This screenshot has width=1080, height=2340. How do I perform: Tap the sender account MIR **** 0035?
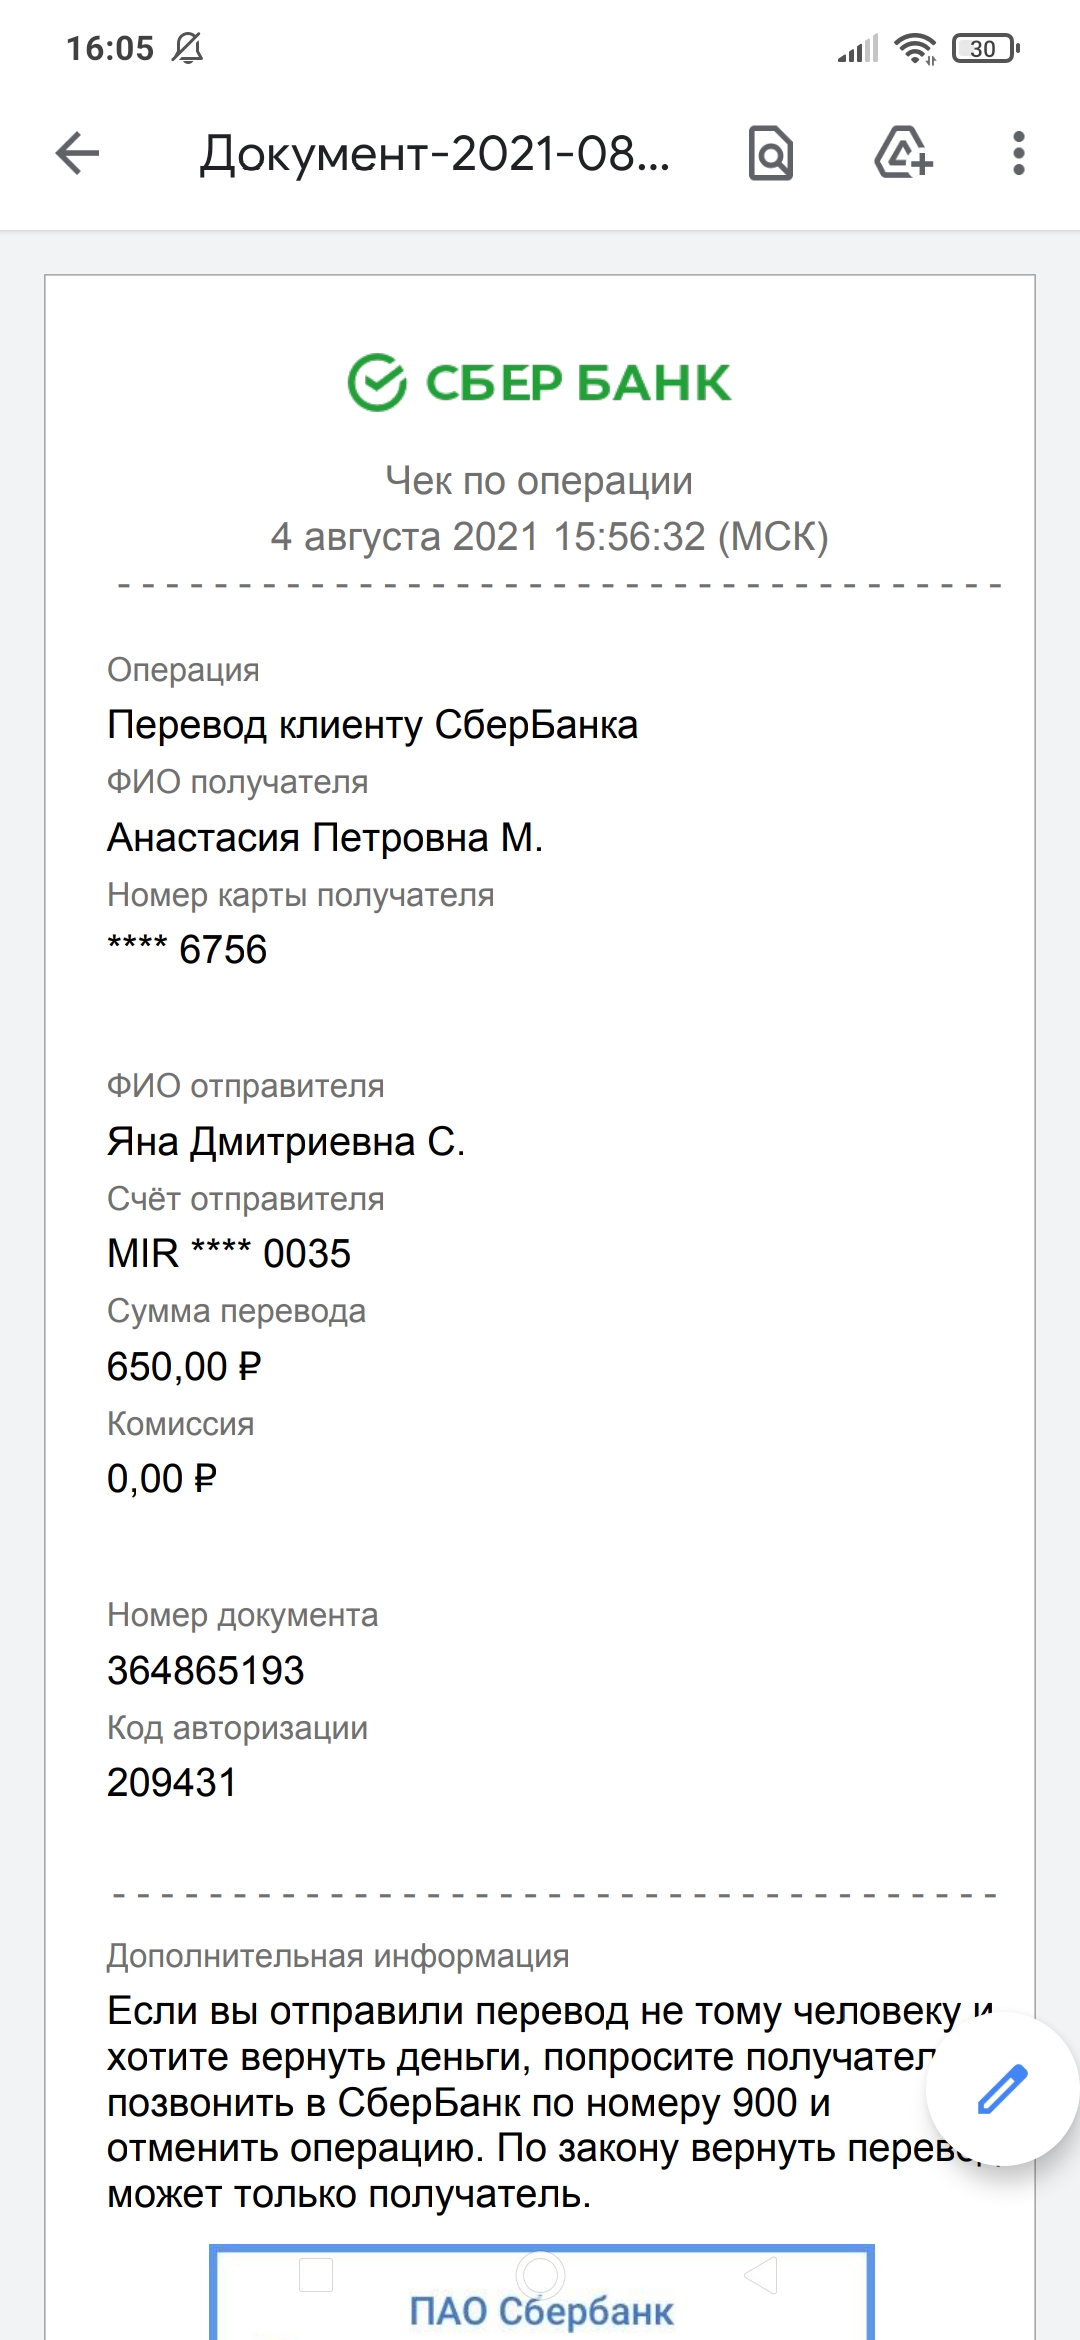229,1254
